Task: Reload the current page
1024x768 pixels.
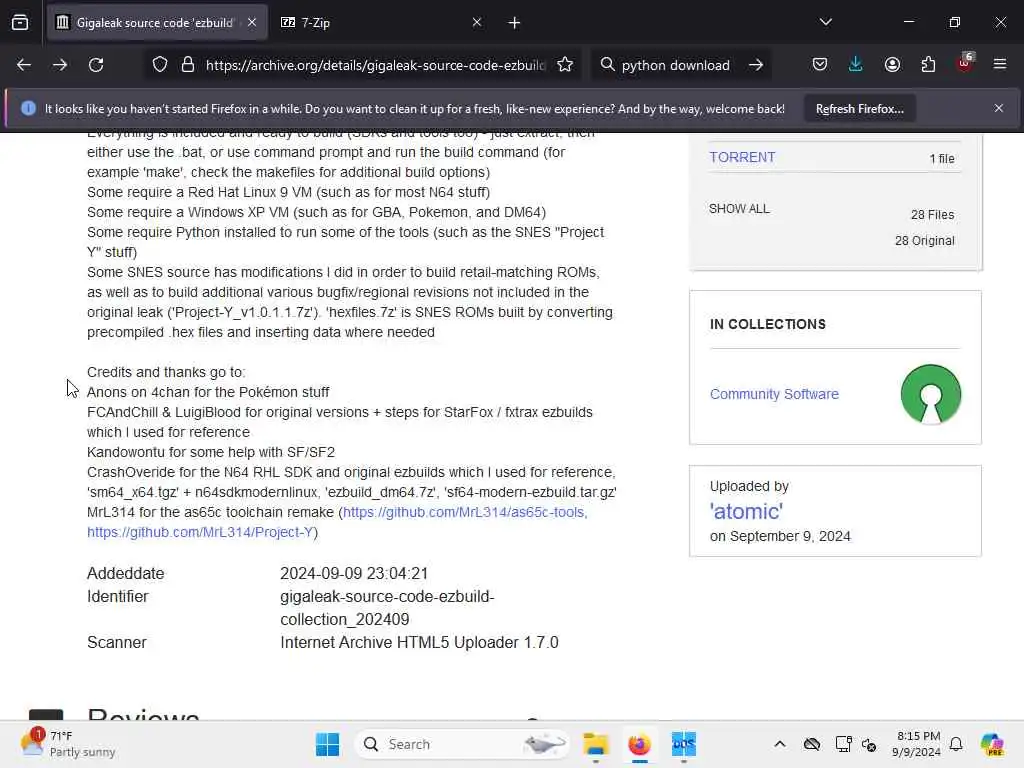Action: coord(96,65)
